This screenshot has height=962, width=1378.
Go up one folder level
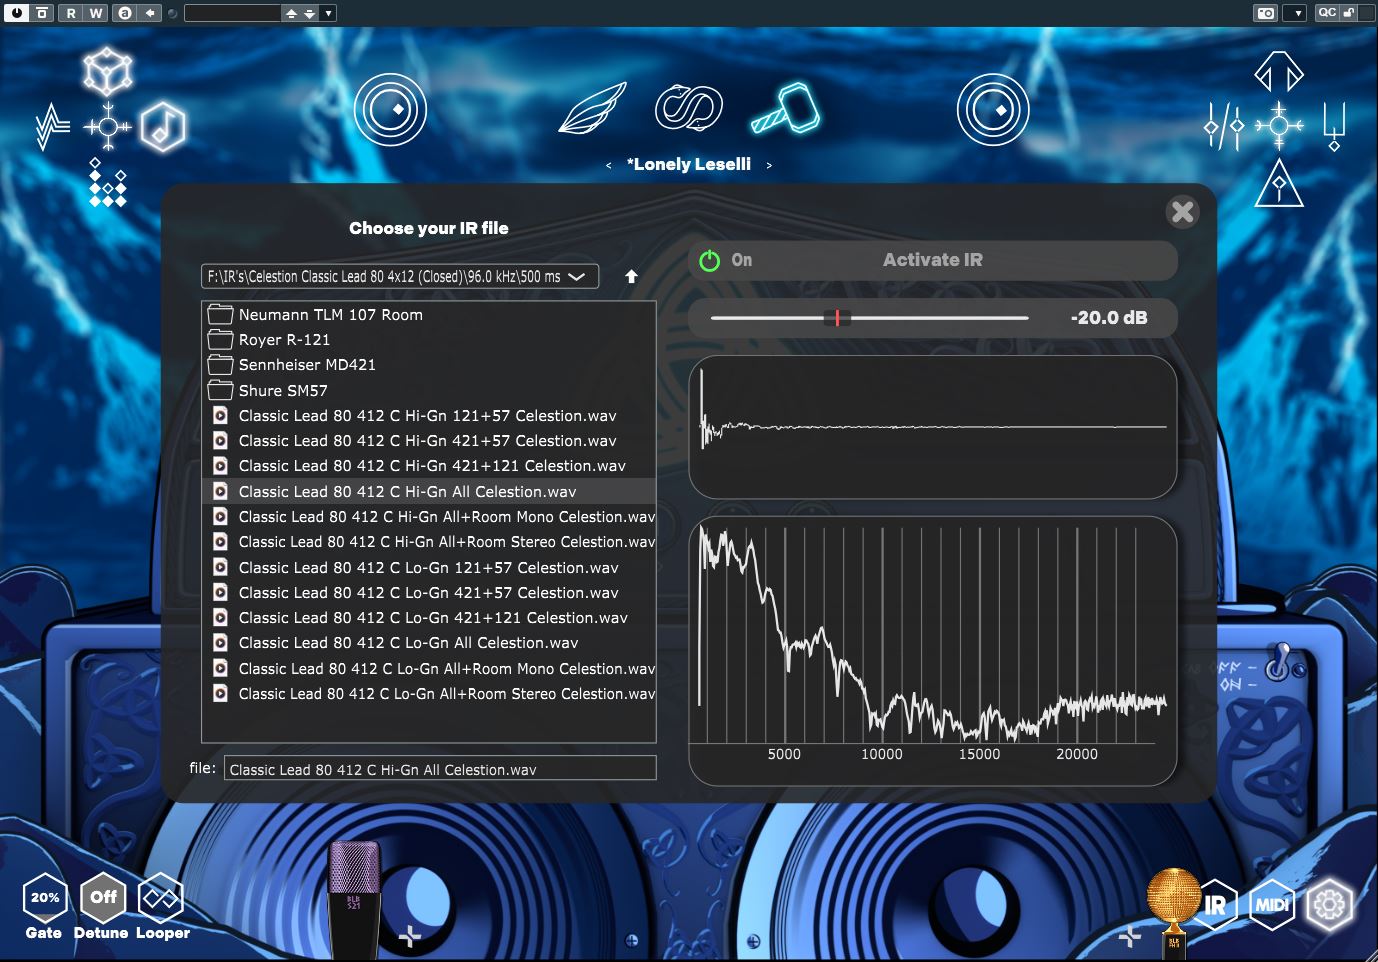631,276
